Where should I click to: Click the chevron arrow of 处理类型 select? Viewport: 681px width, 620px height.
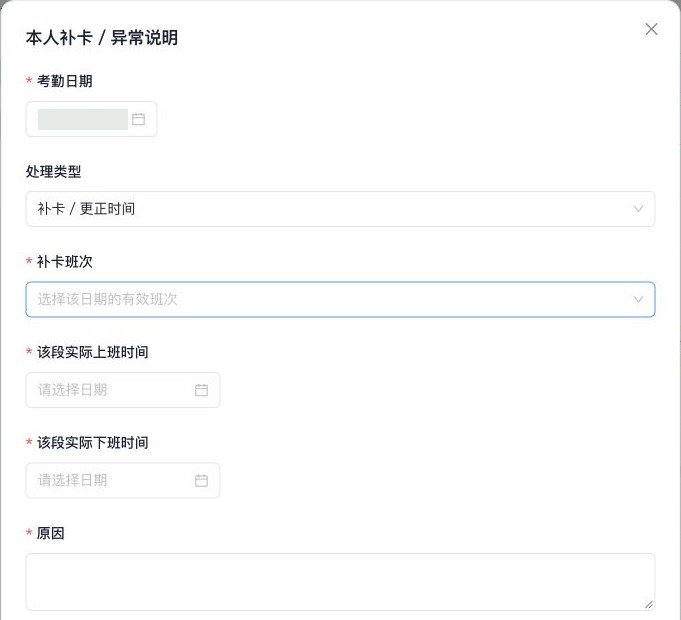point(638,209)
